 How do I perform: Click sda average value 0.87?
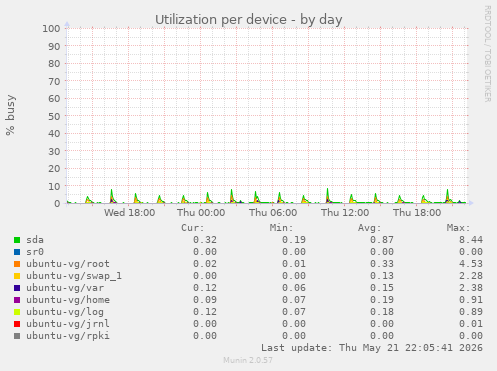(382, 240)
